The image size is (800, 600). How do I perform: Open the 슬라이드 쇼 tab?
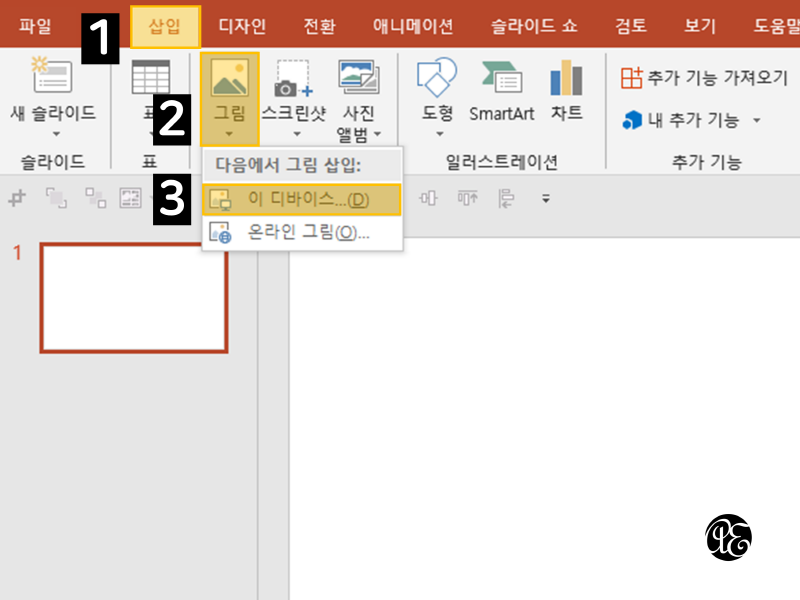(x=534, y=26)
